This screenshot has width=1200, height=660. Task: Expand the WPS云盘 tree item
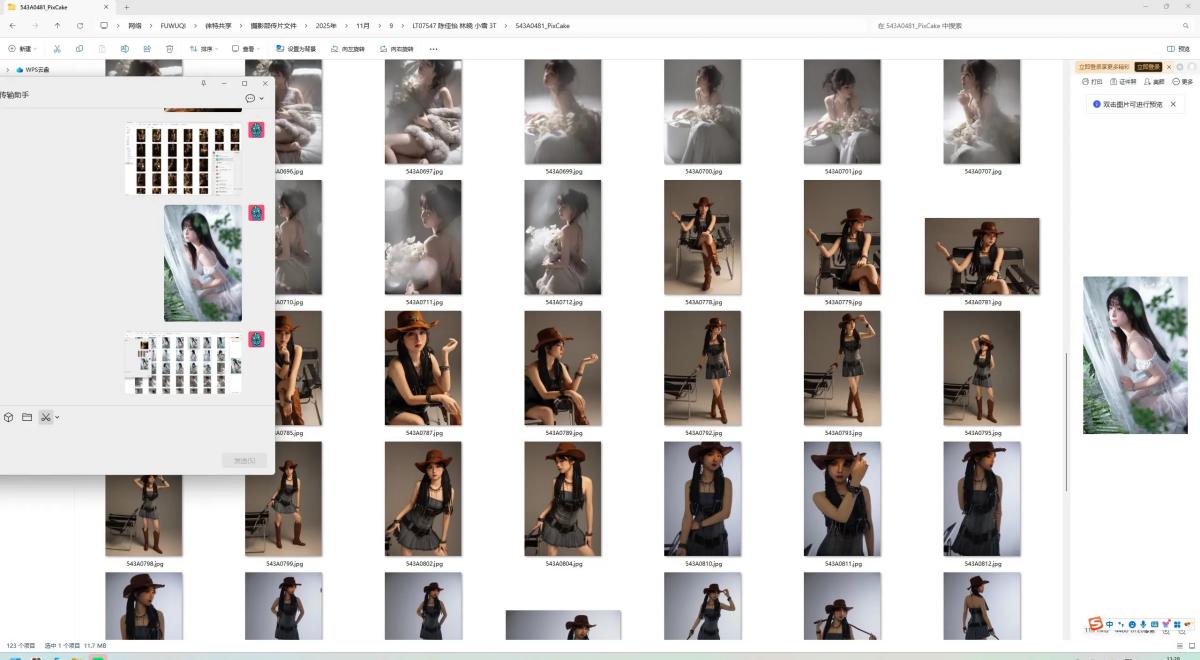tap(8, 70)
